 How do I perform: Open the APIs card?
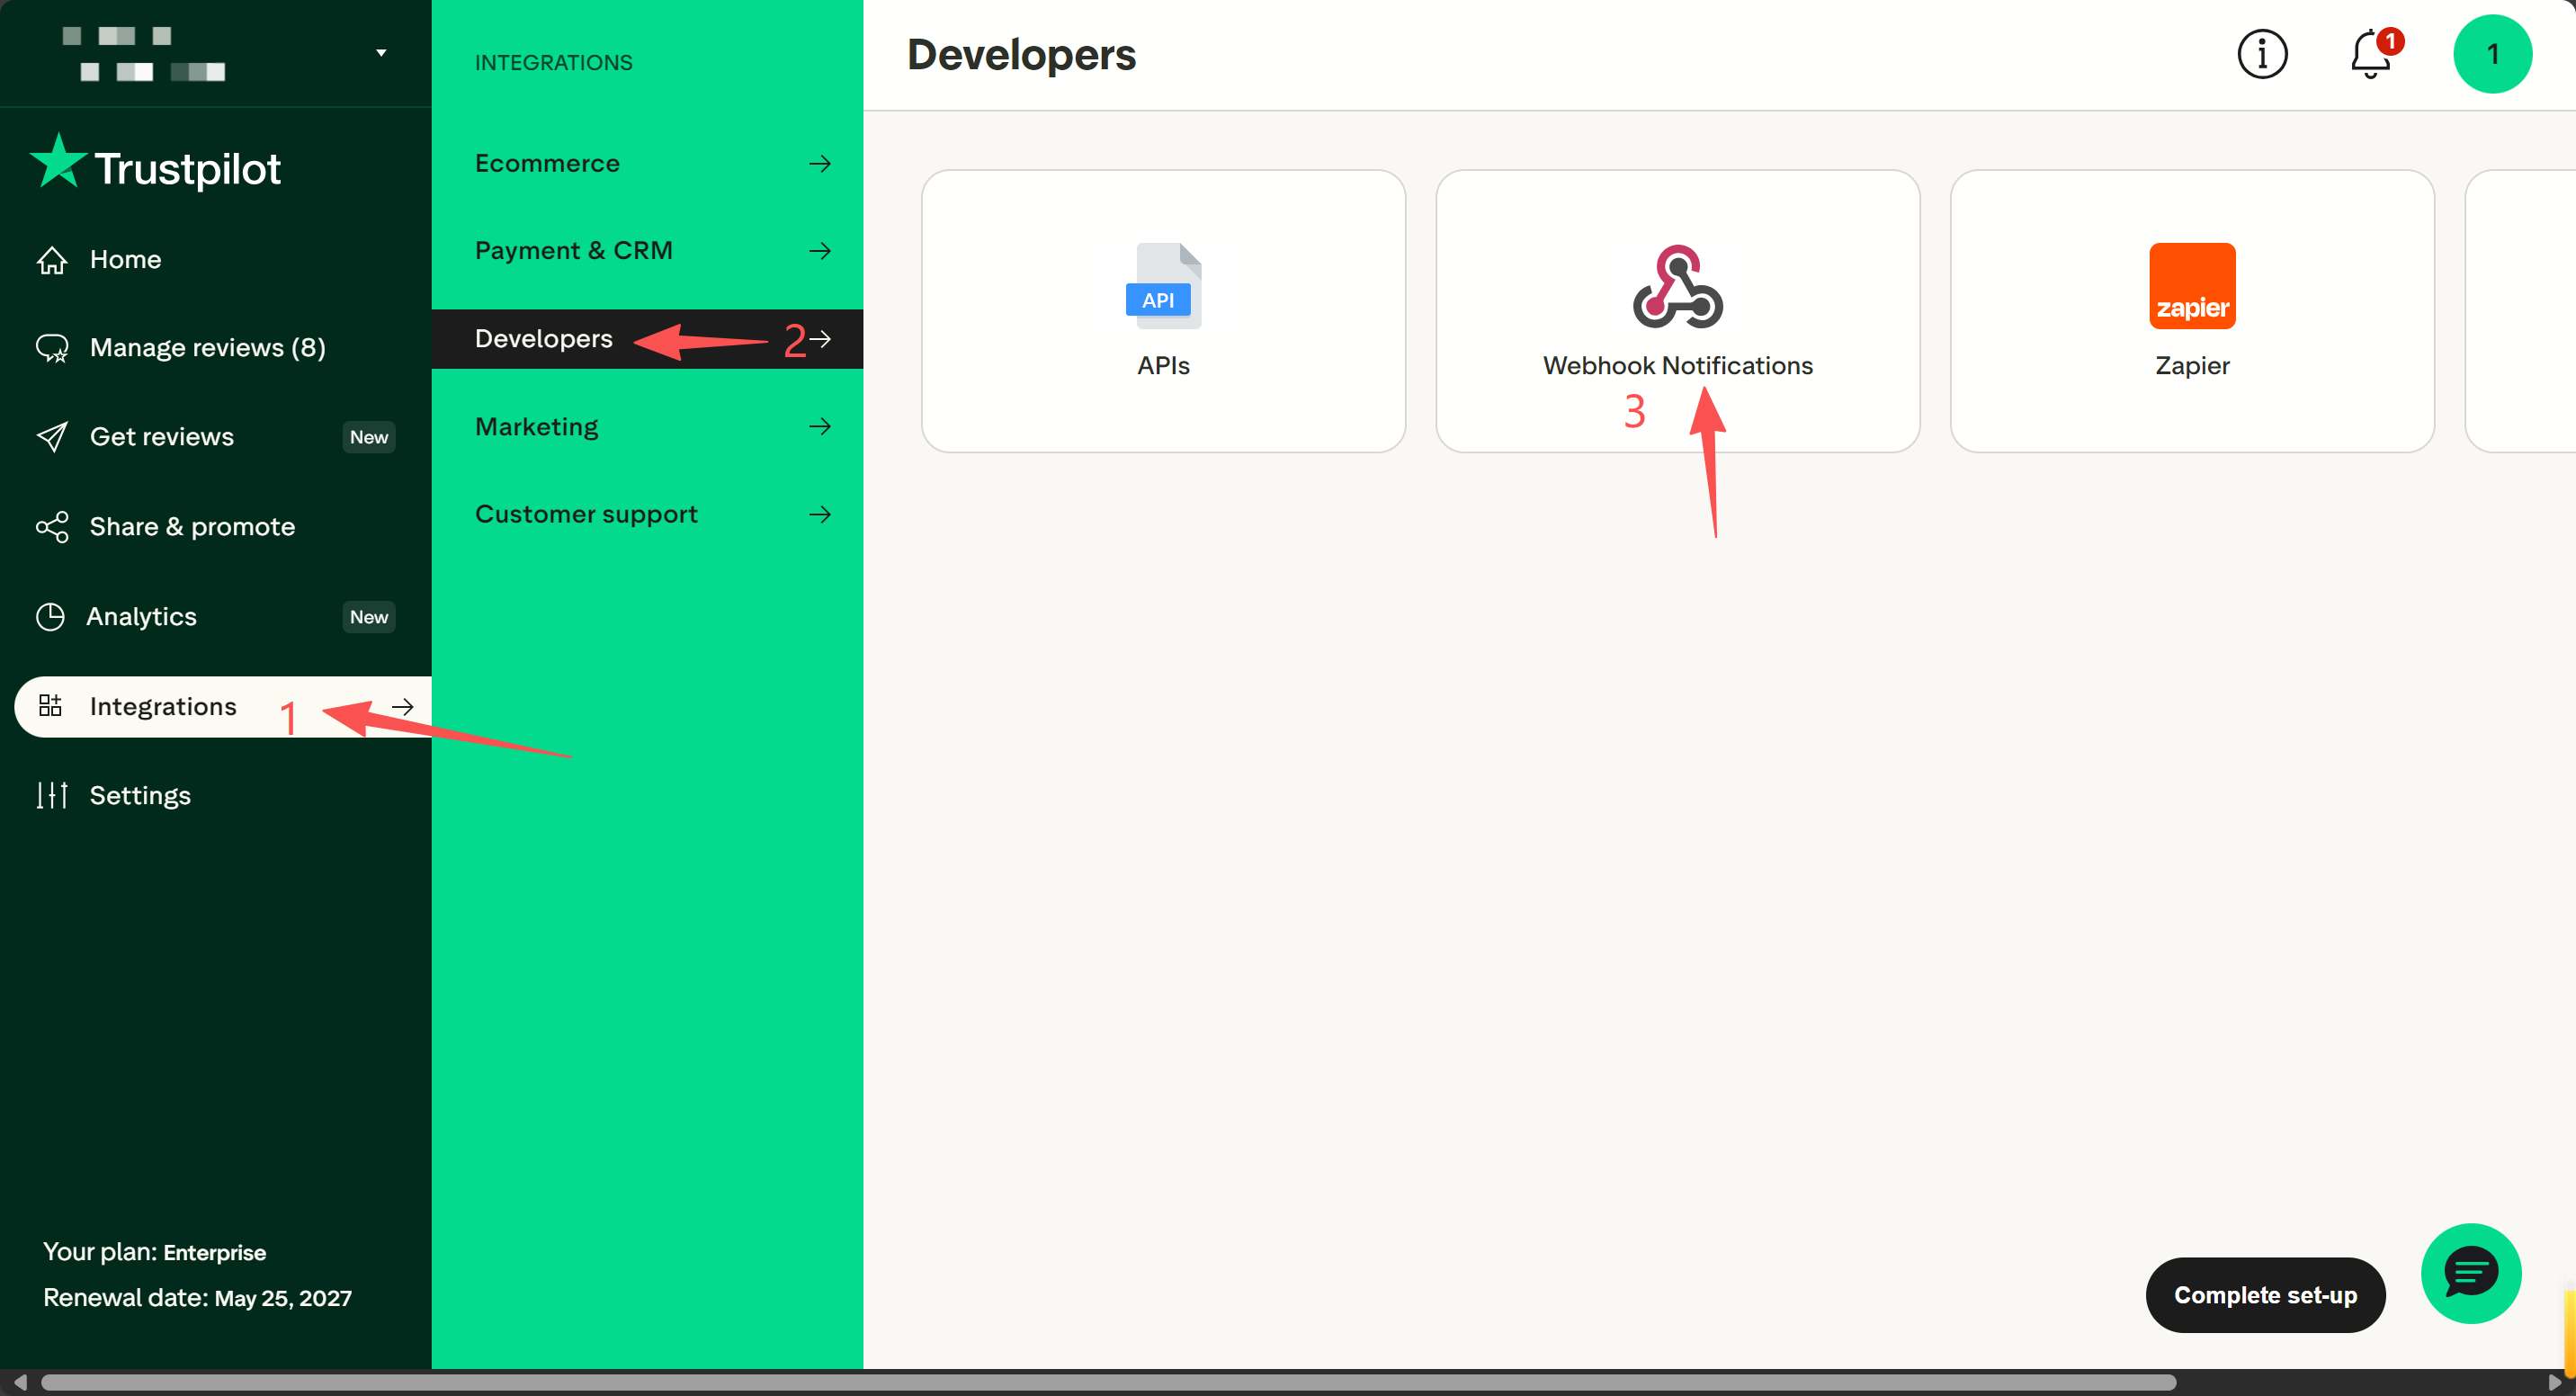pyautogui.click(x=1163, y=311)
